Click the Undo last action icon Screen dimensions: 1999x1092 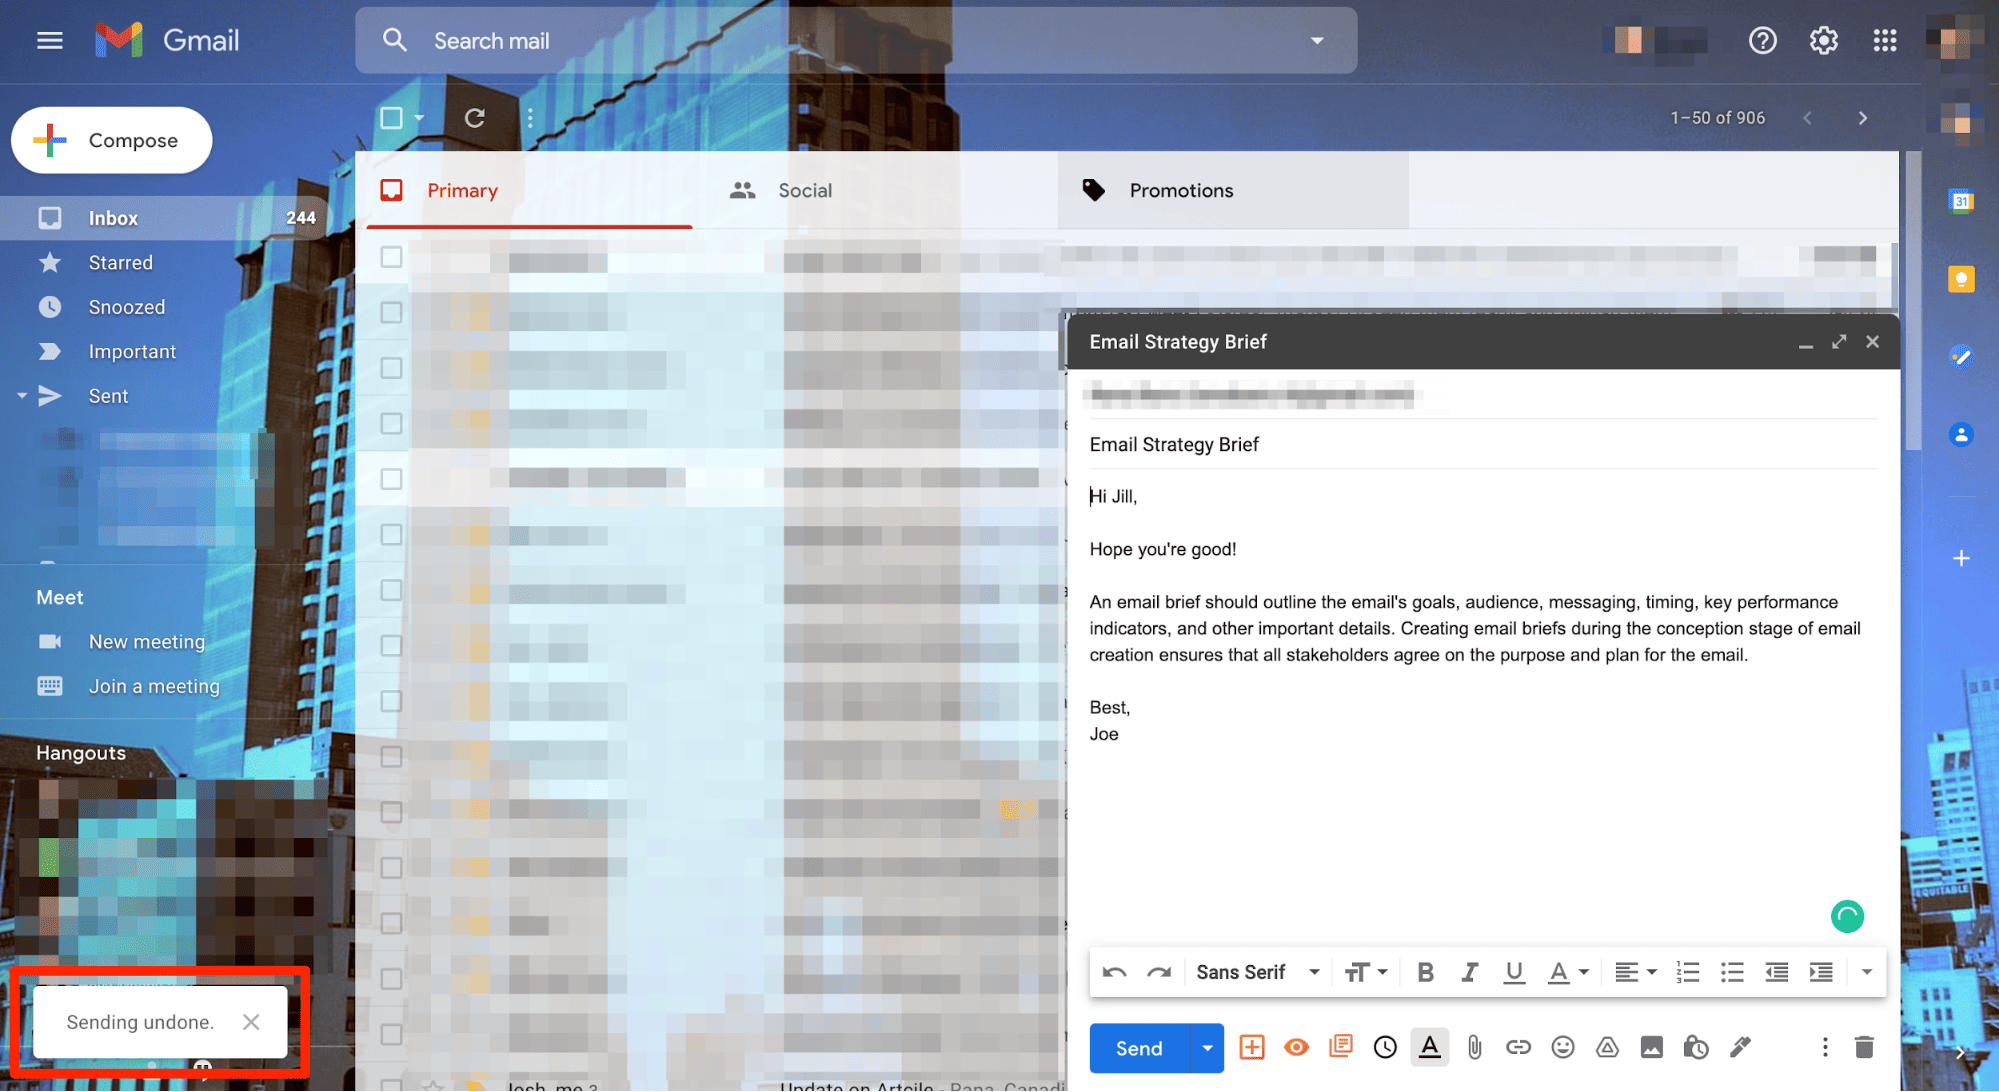click(1113, 971)
